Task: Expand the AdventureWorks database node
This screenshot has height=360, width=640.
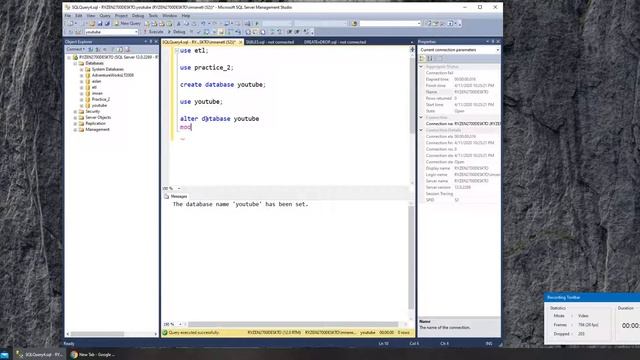Action: [x=81, y=76]
